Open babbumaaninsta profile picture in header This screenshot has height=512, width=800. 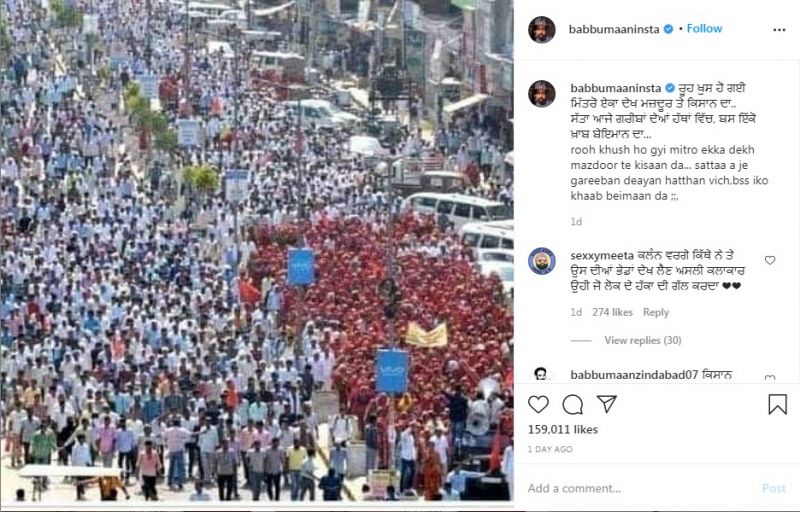coord(542,30)
